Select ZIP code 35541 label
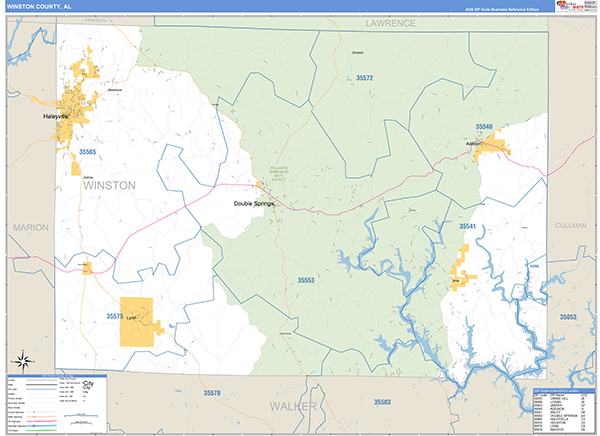Viewport: 600px width, 436px height. (468, 227)
